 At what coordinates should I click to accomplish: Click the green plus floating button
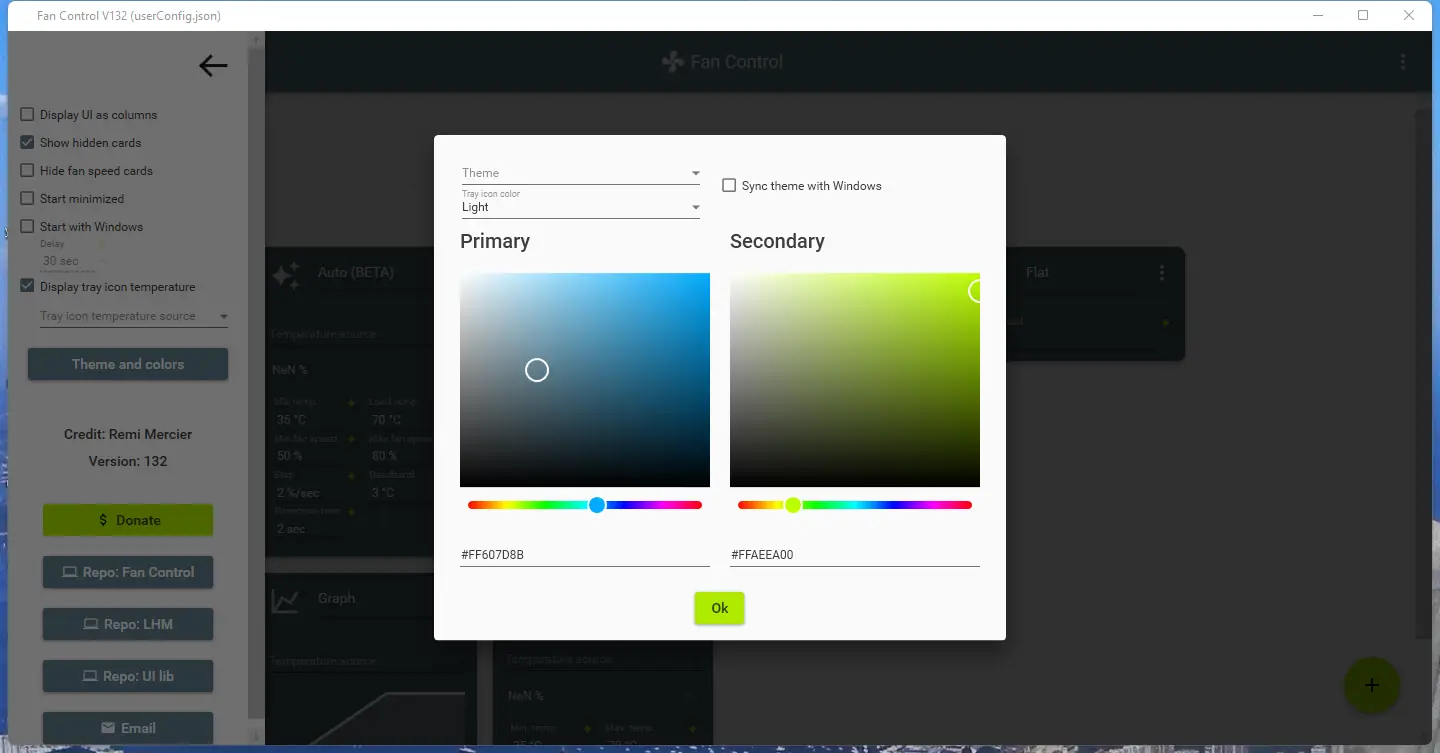point(1372,685)
